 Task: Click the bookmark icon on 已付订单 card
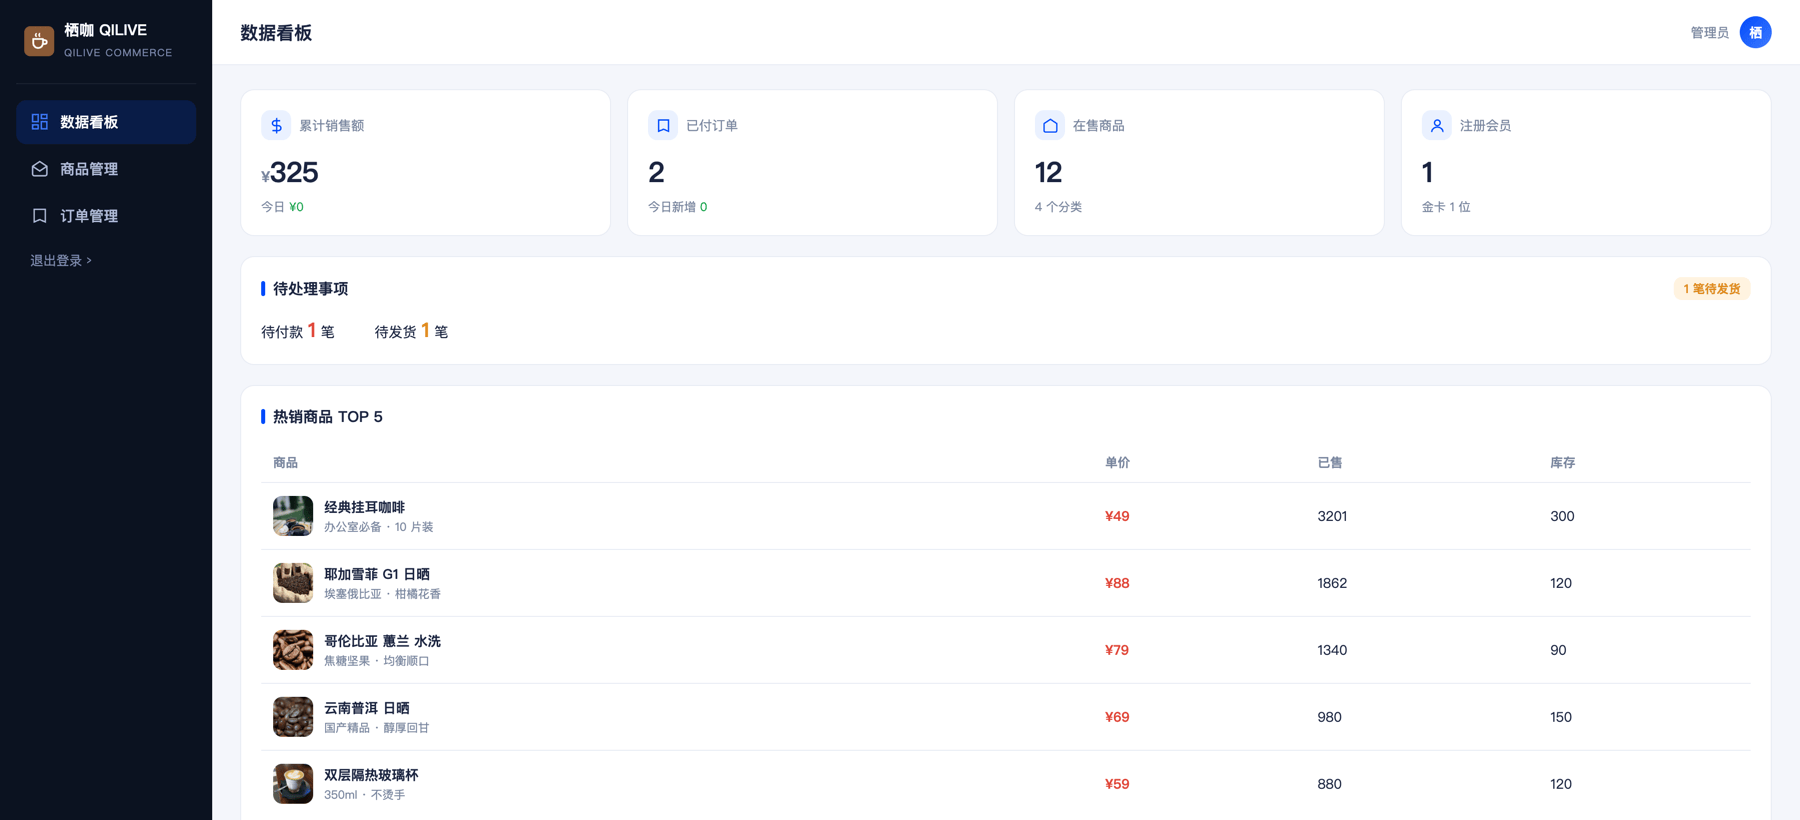click(663, 125)
